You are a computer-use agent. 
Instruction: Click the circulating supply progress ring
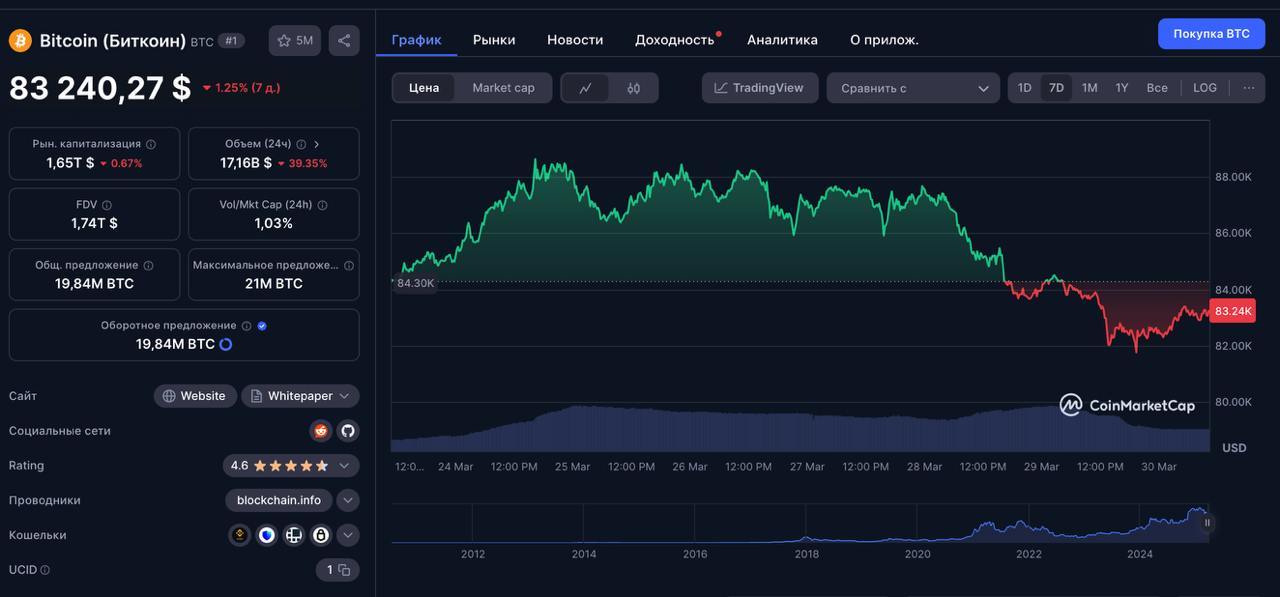pyautogui.click(x=225, y=344)
